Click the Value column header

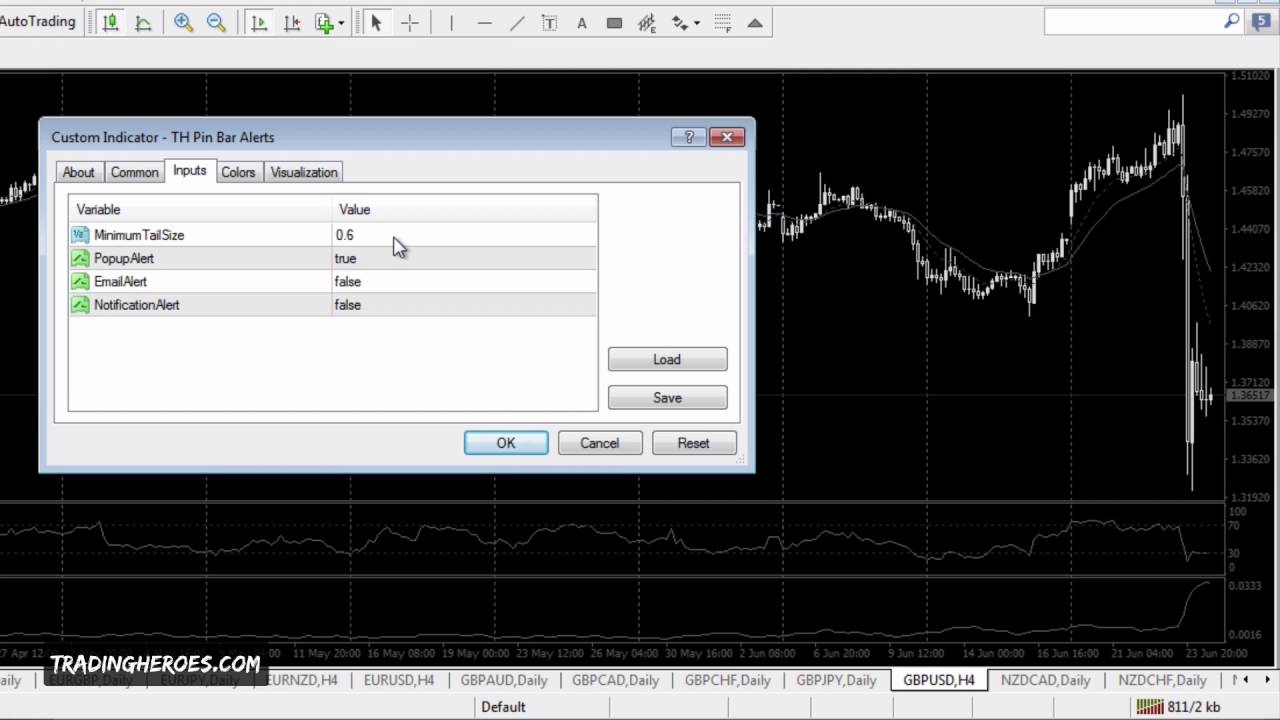click(x=464, y=209)
